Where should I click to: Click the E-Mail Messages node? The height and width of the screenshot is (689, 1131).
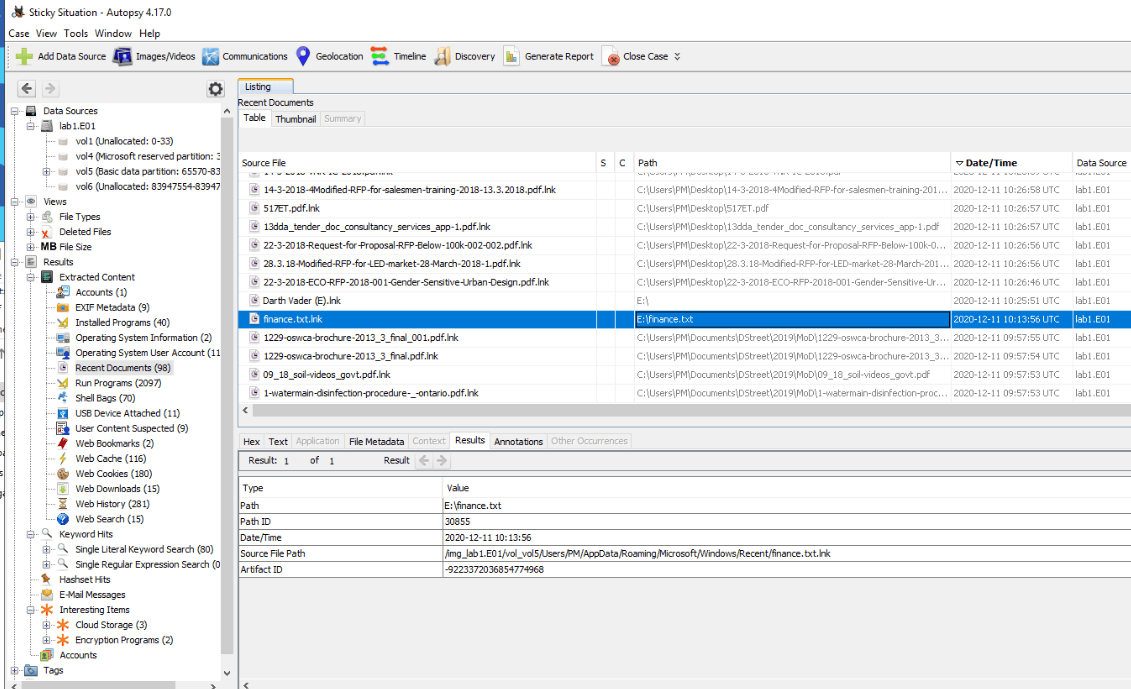[x=92, y=595]
